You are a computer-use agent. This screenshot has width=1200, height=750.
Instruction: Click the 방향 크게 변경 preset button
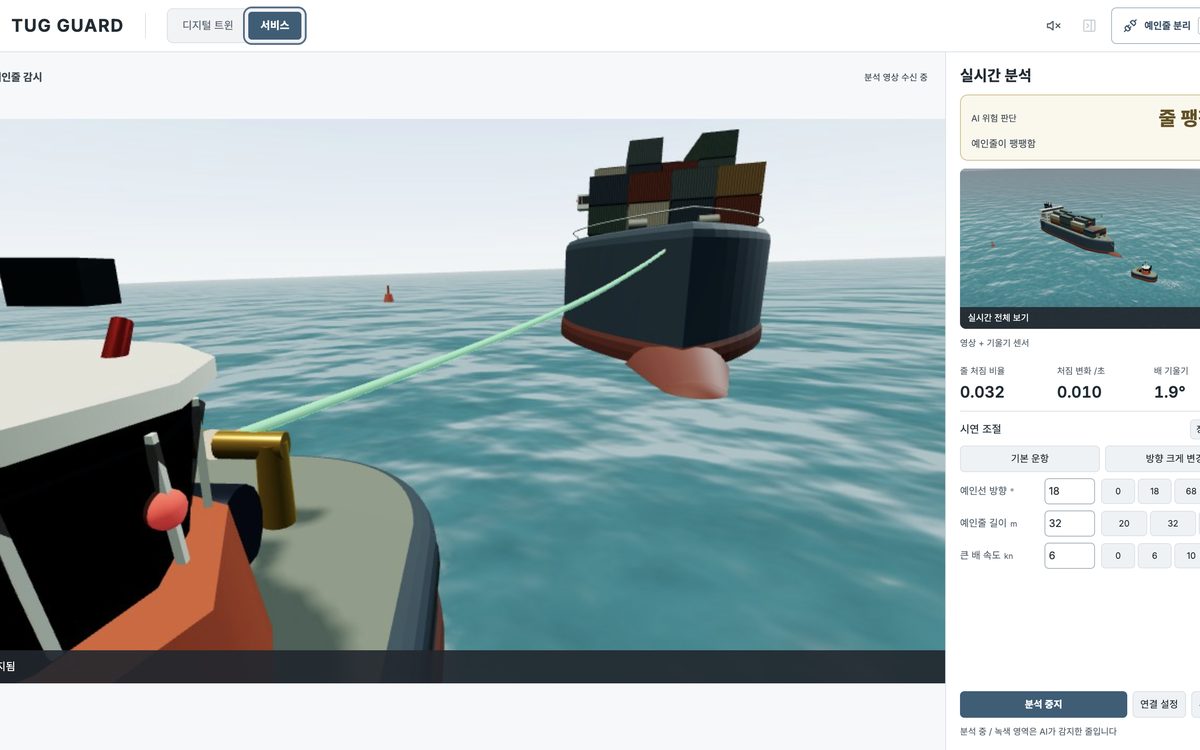click(1153, 459)
